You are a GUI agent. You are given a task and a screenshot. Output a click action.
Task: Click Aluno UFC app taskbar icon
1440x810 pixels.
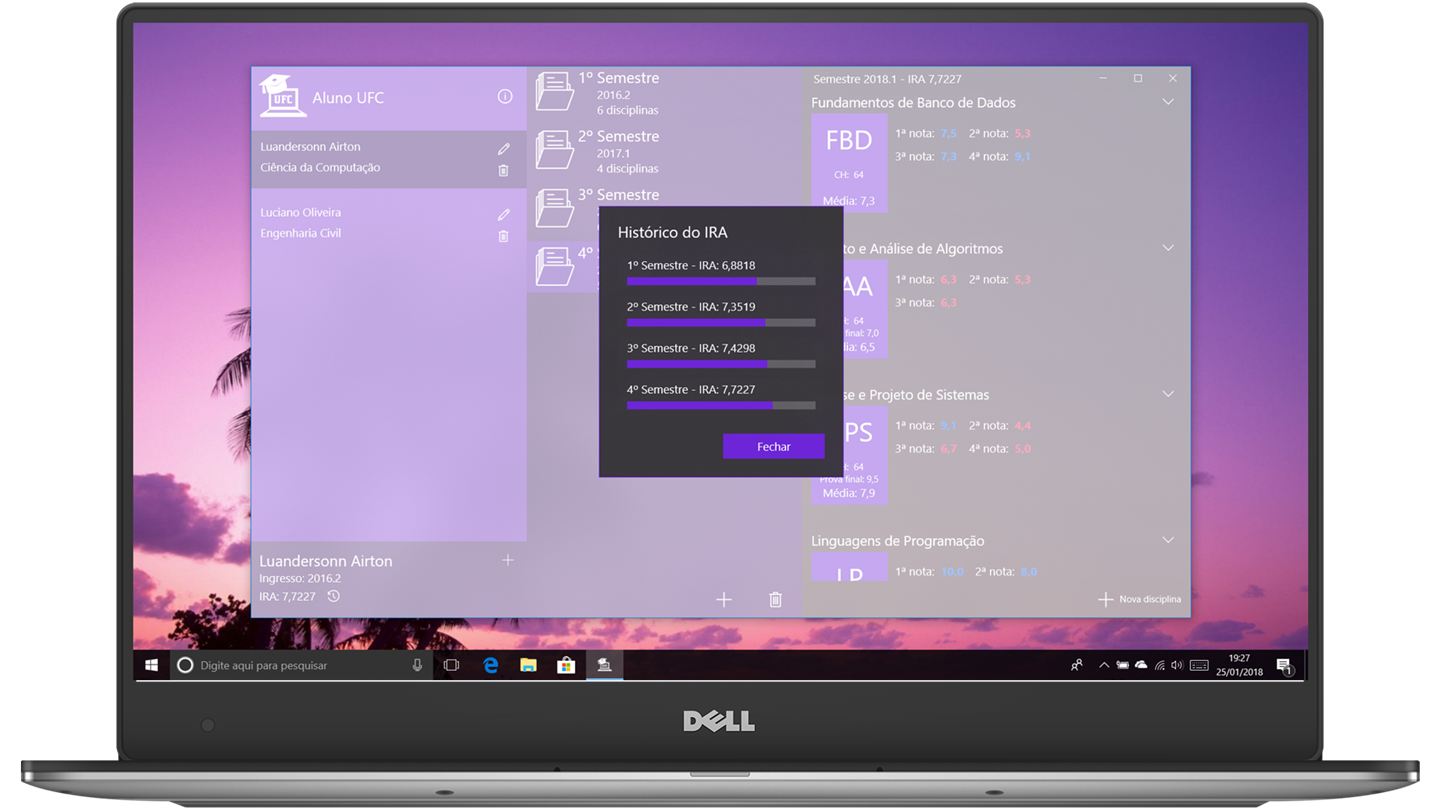click(604, 665)
